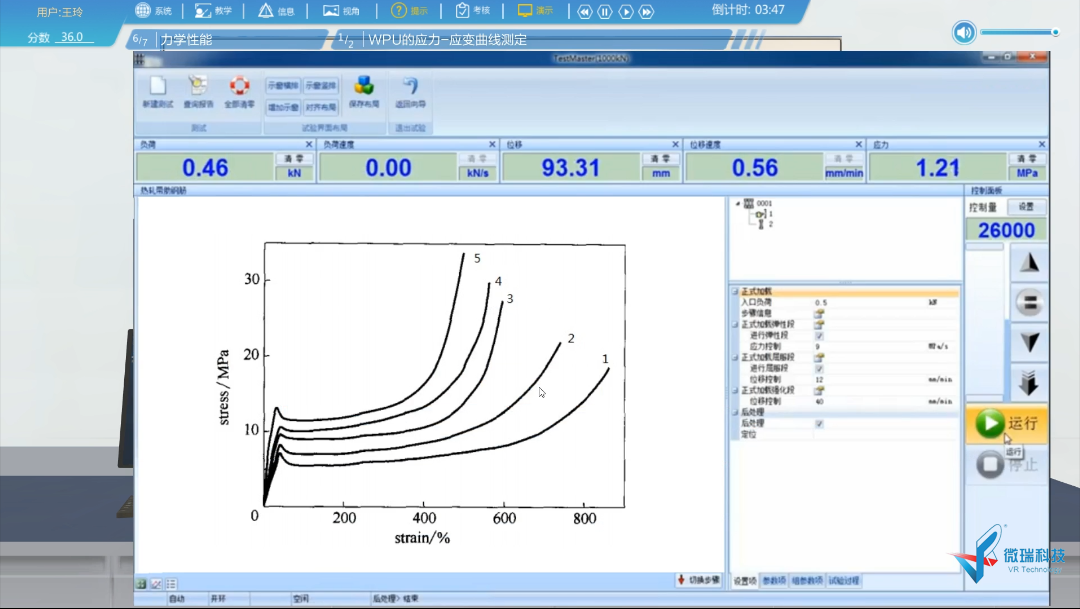Toggle the 进行屈服段 checkbox
The image size is (1080, 609).
coord(819,369)
